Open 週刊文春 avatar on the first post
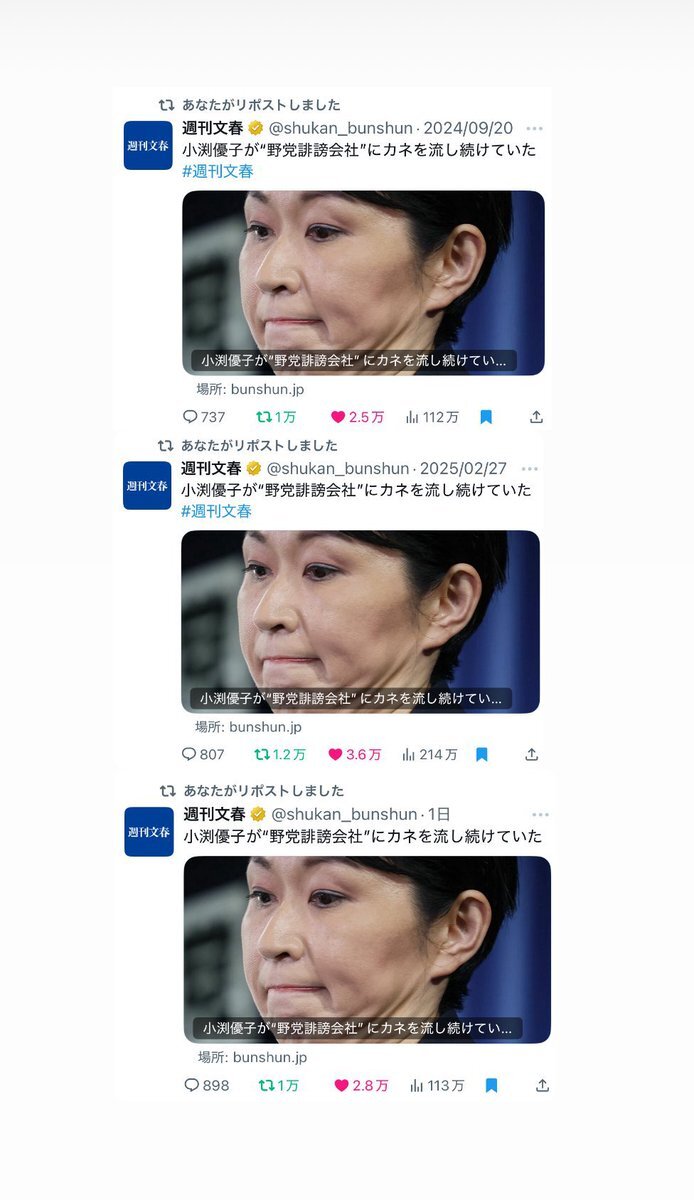Image resolution: width=694 pixels, height=1200 pixels. [x=148, y=145]
